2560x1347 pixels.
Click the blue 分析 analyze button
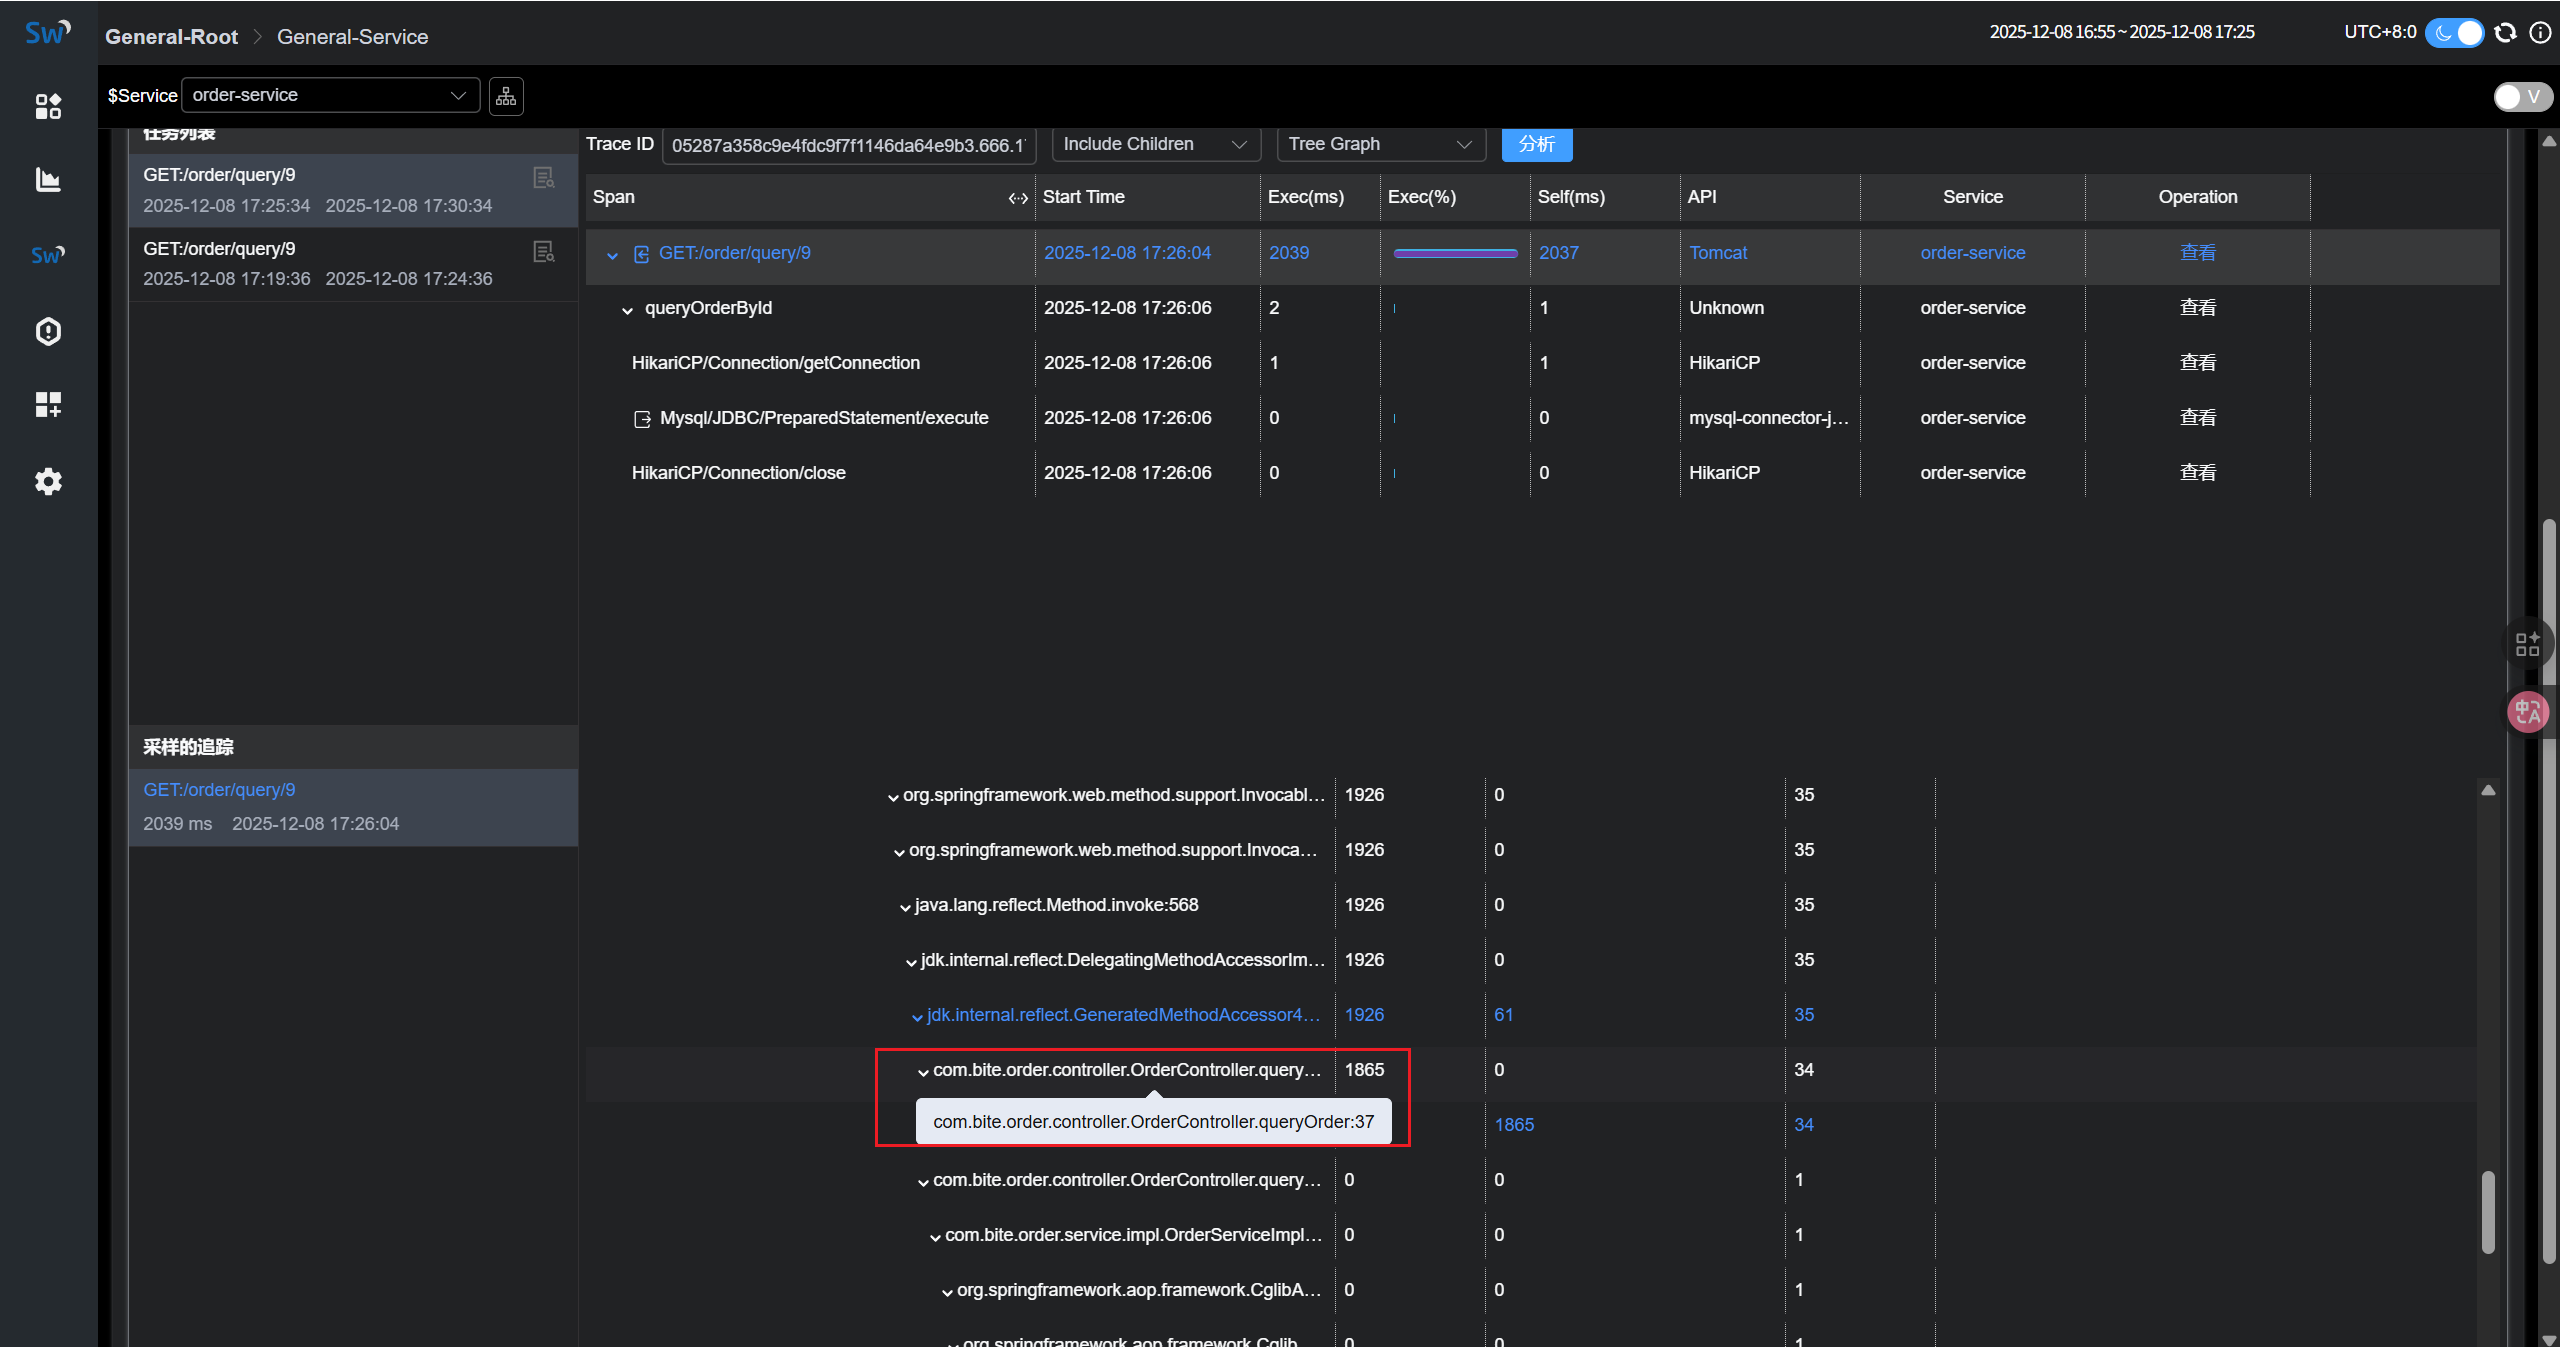click(1536, 144)
